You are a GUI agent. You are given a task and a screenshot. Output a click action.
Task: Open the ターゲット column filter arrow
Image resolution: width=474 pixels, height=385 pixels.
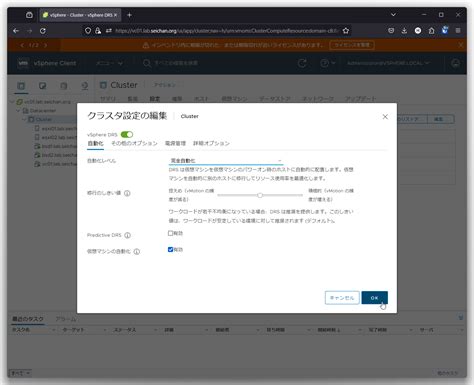104,330
